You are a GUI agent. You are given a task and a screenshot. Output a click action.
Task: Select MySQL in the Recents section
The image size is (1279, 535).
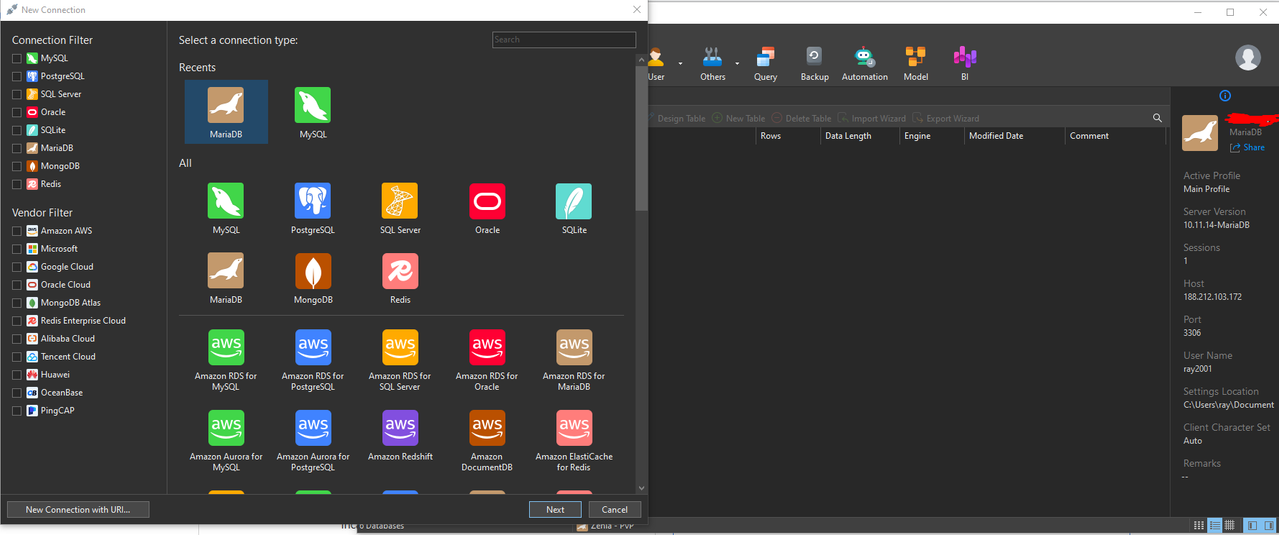coord(313,112)
